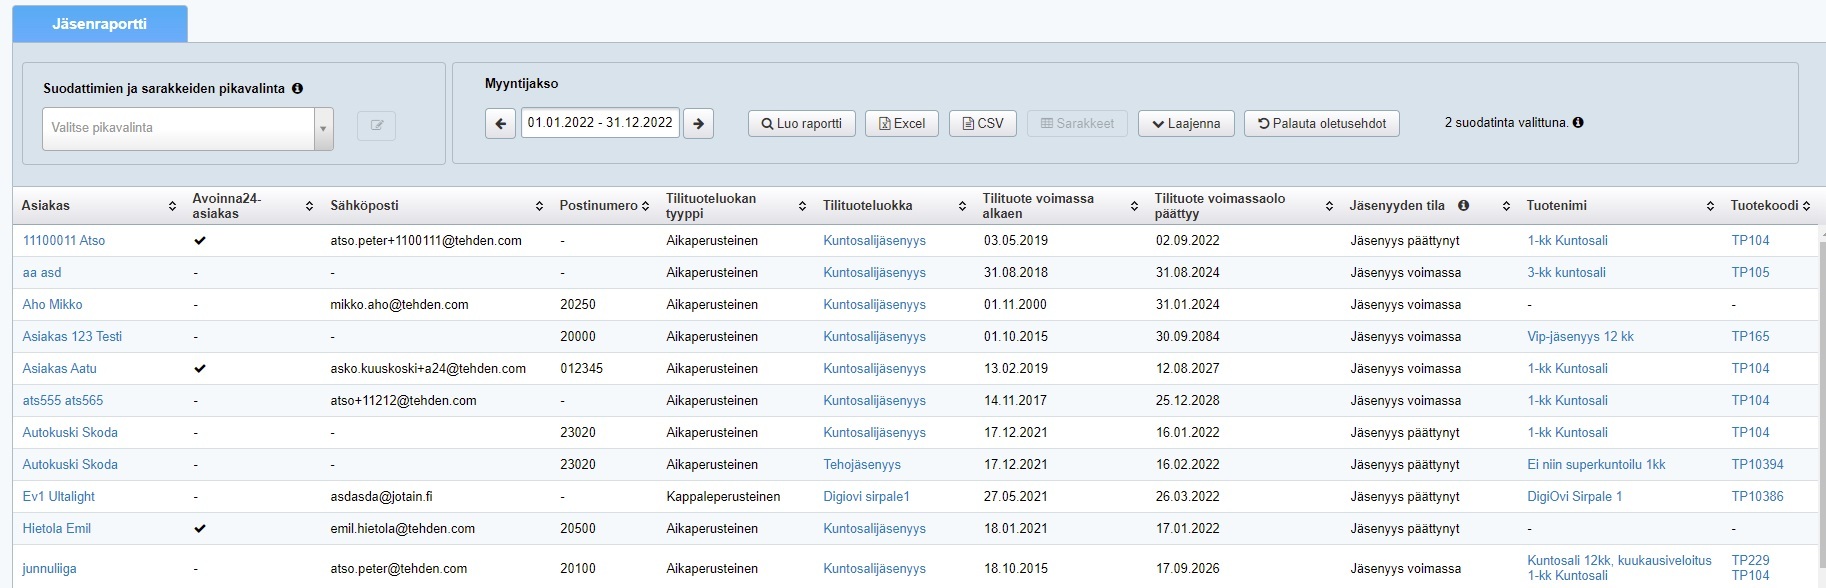1826x588 pixels.
Task: Sort by the Asiakas column arrows
Action: [172, 206]
